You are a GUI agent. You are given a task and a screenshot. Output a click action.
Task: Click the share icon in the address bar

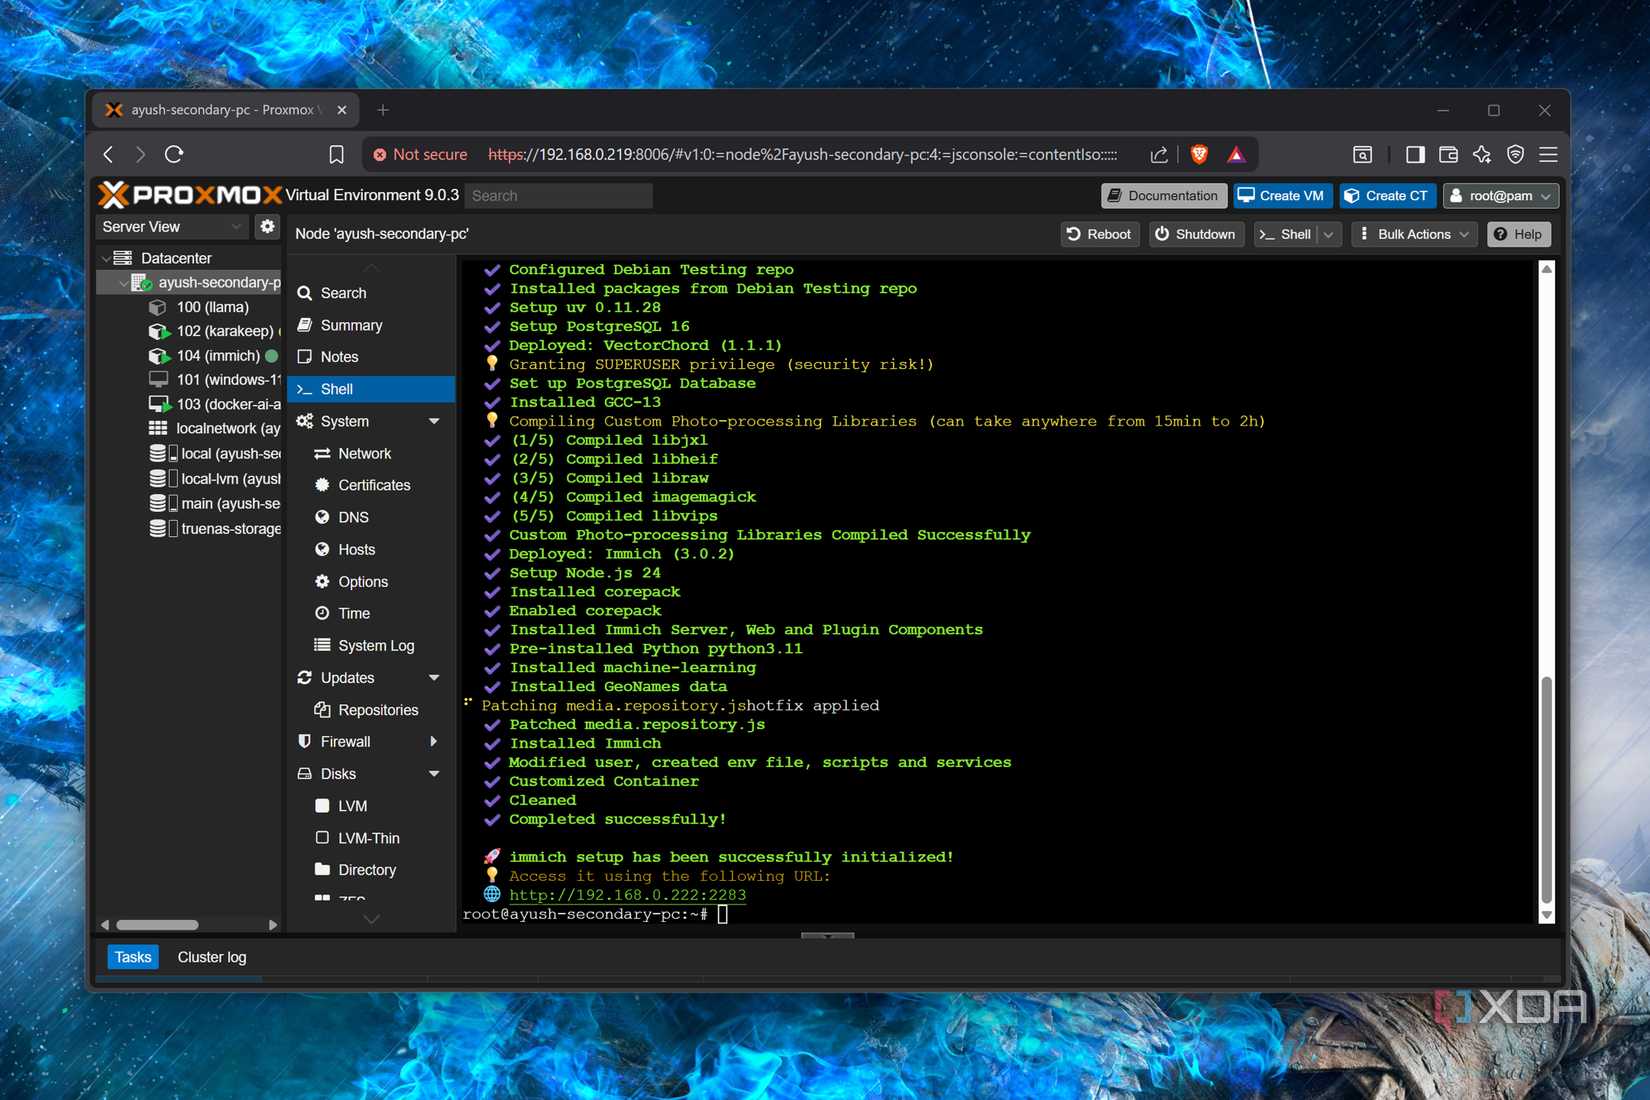1159,154
